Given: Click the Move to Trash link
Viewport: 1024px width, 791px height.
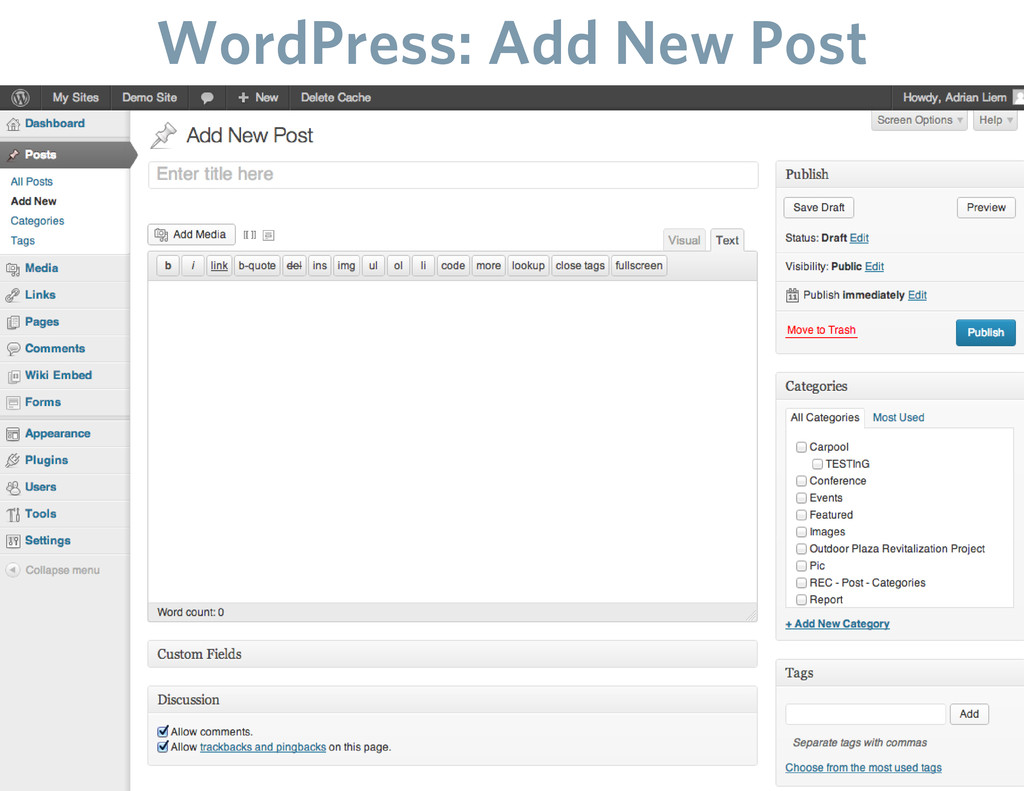Looking at the screenshot, I should click(x=821, y=330).
